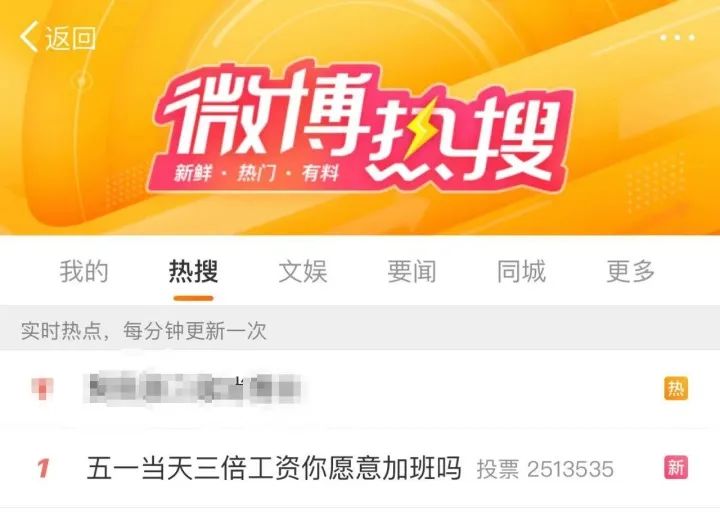The width and height of the screenshot is (720, 516).
Task: Open the 文娱 tab
Action: pyautogui.click(x=303, y=271)
